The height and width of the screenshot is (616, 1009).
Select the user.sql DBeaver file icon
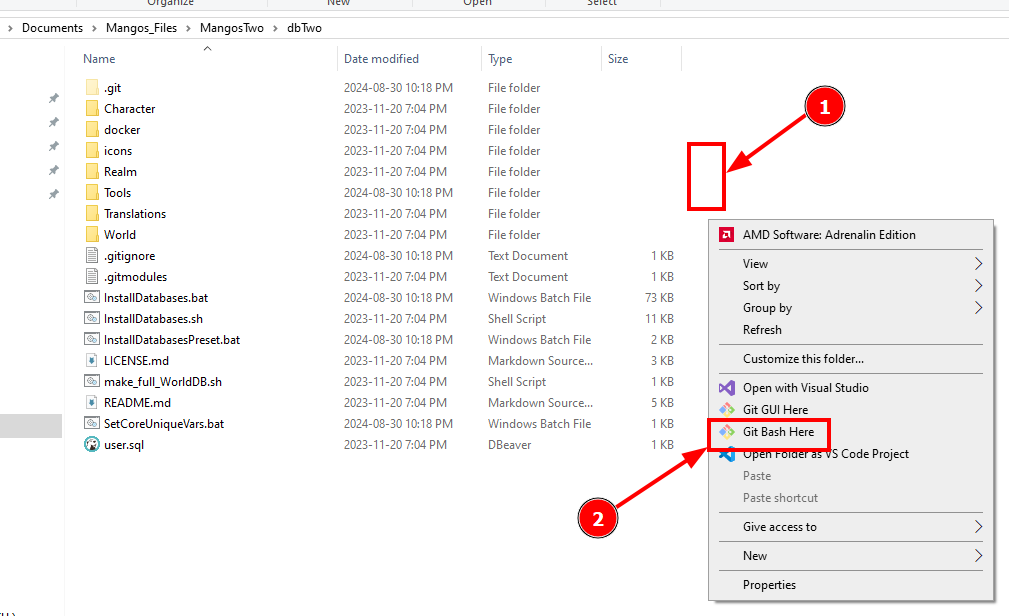tap(92, 445)
